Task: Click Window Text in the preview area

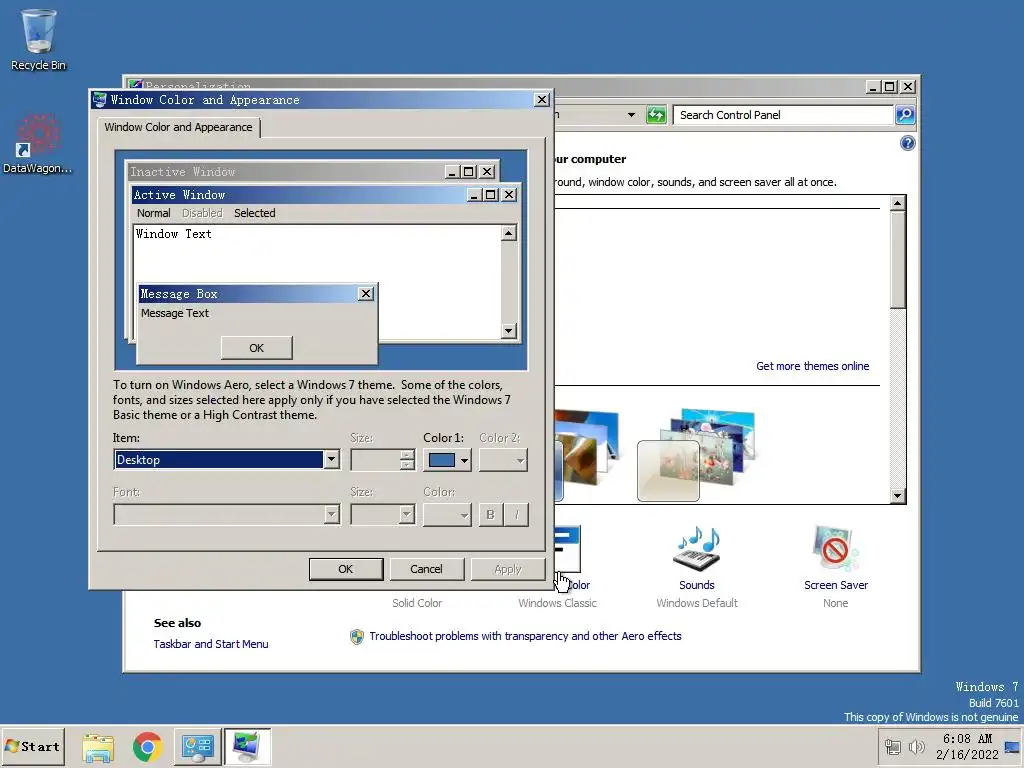Action: tap(174, 234)
